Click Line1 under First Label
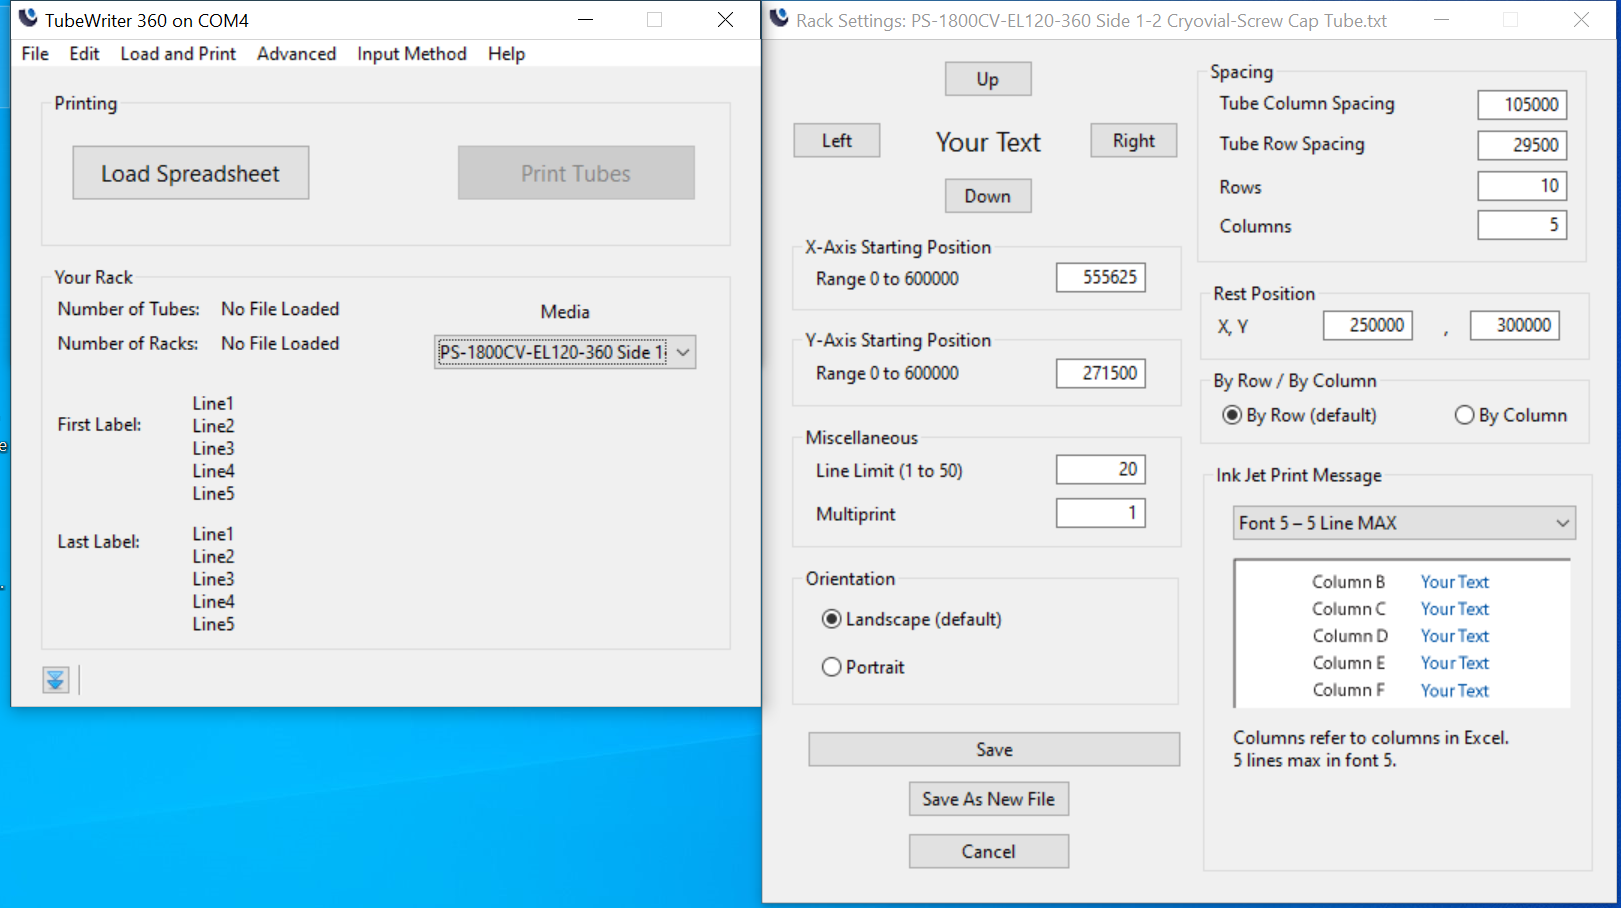Image resolution: width=1621 pixels, height=908 pixels. click(213, 403)
